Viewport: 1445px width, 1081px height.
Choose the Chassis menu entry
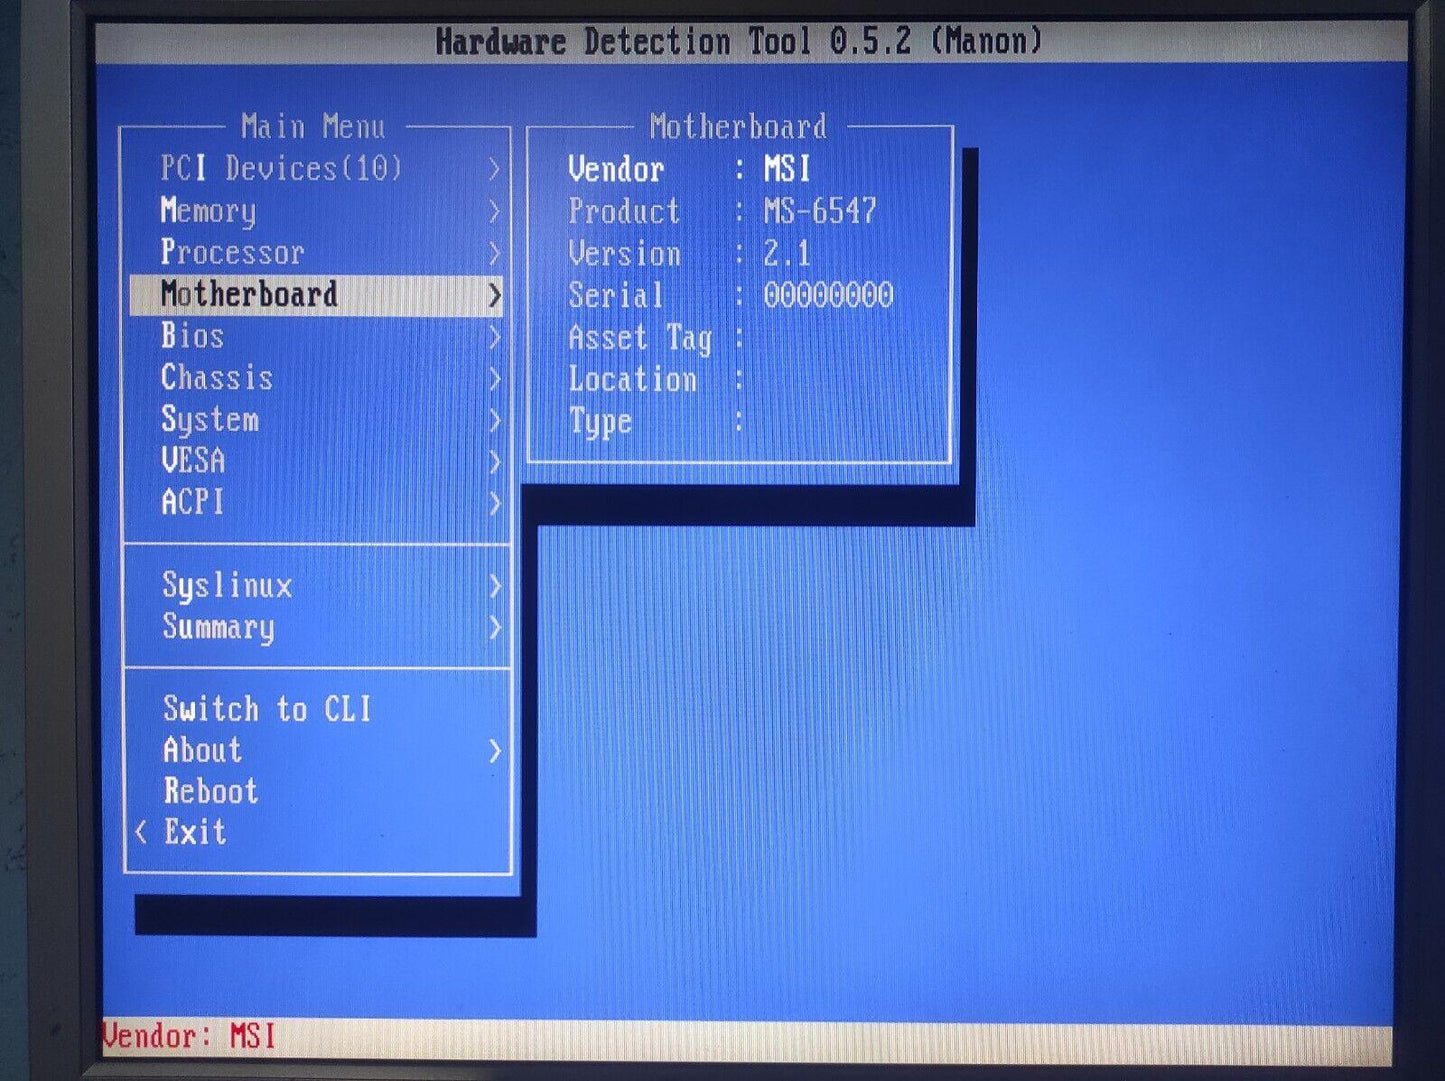[x=217, y=378]
